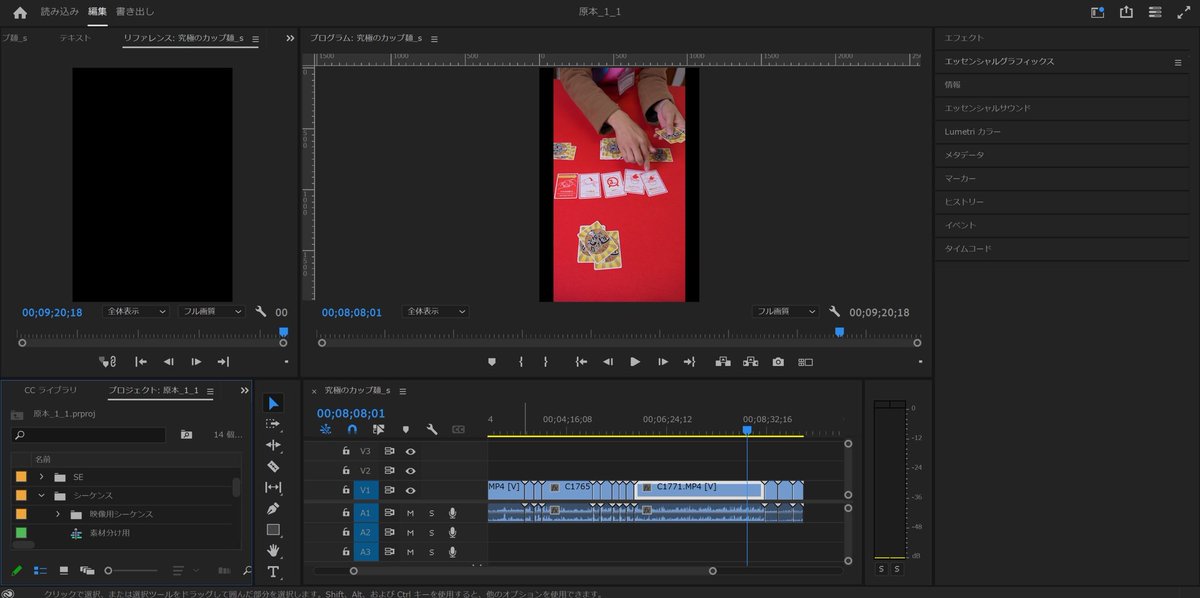Screen dimensions: 1200x598
Task: Open Program monitor settings wrench
Action: click(x=834, y=312)
